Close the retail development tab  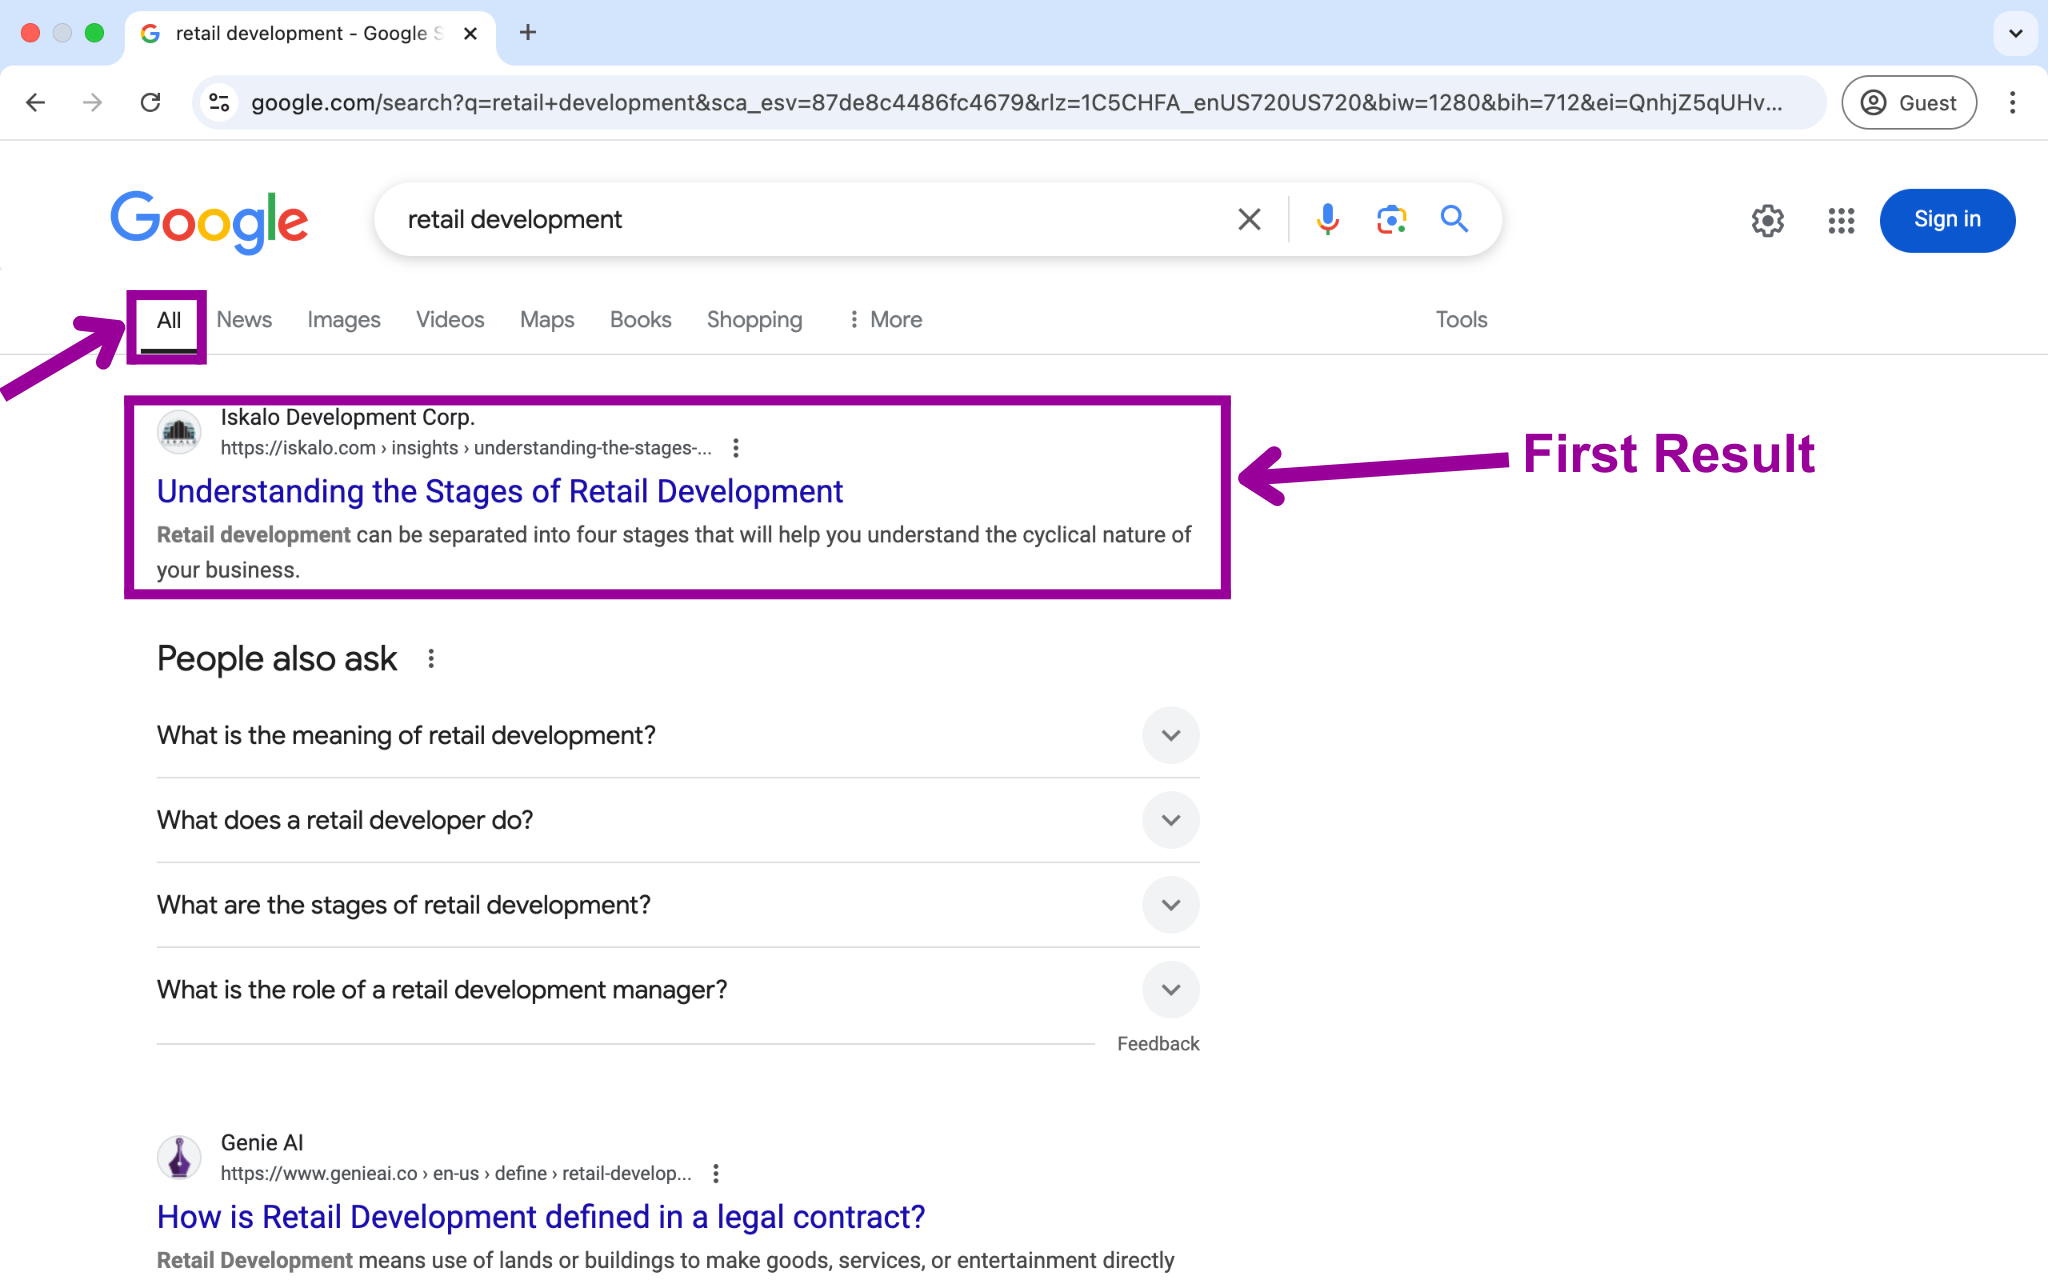point(470,33)
